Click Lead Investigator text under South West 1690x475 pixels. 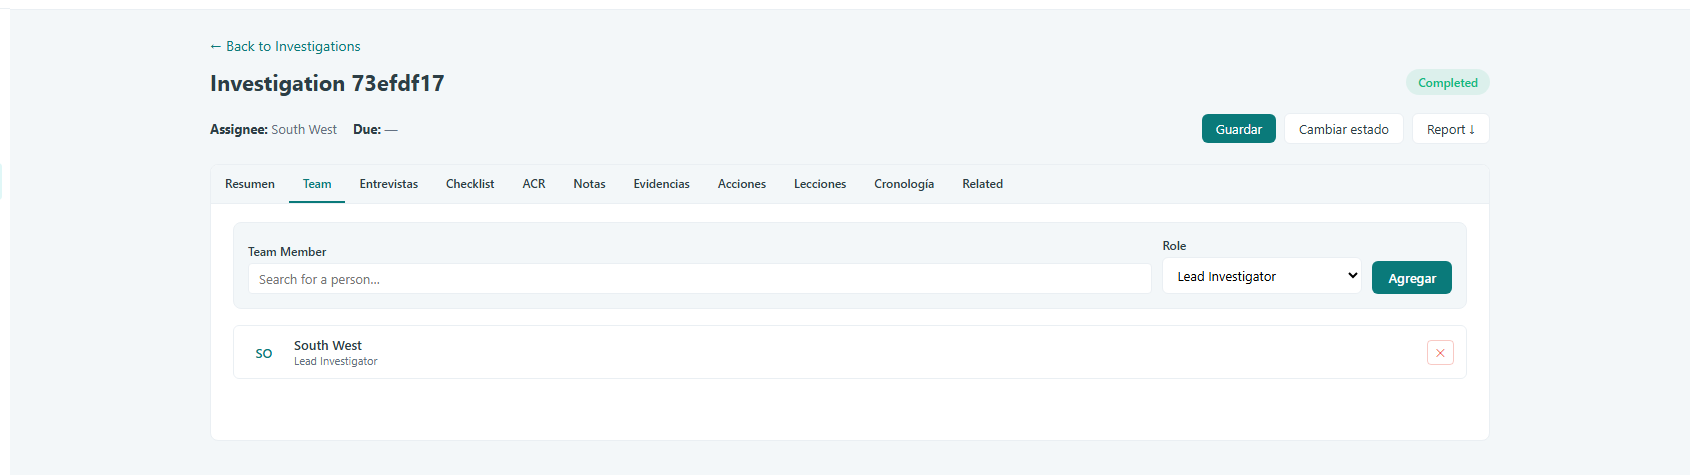336,361
